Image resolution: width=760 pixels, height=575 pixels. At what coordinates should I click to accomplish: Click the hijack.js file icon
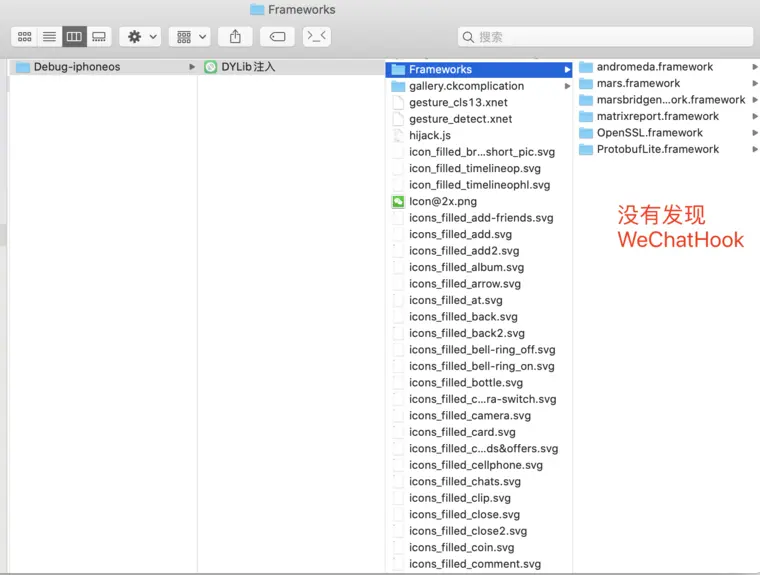click(x=398, y=136)
